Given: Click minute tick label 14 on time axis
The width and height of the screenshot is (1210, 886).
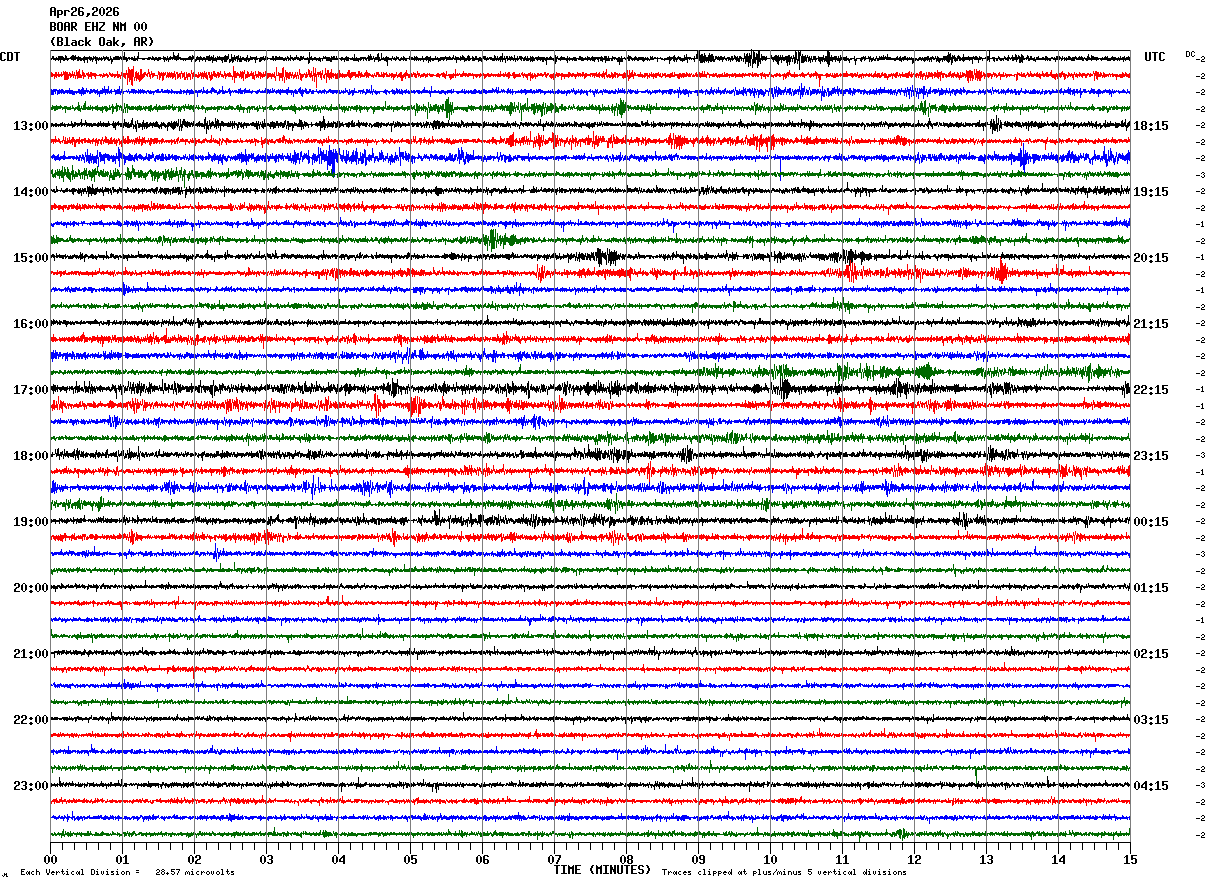Looking at the screenshot, I should point(1058,859).
